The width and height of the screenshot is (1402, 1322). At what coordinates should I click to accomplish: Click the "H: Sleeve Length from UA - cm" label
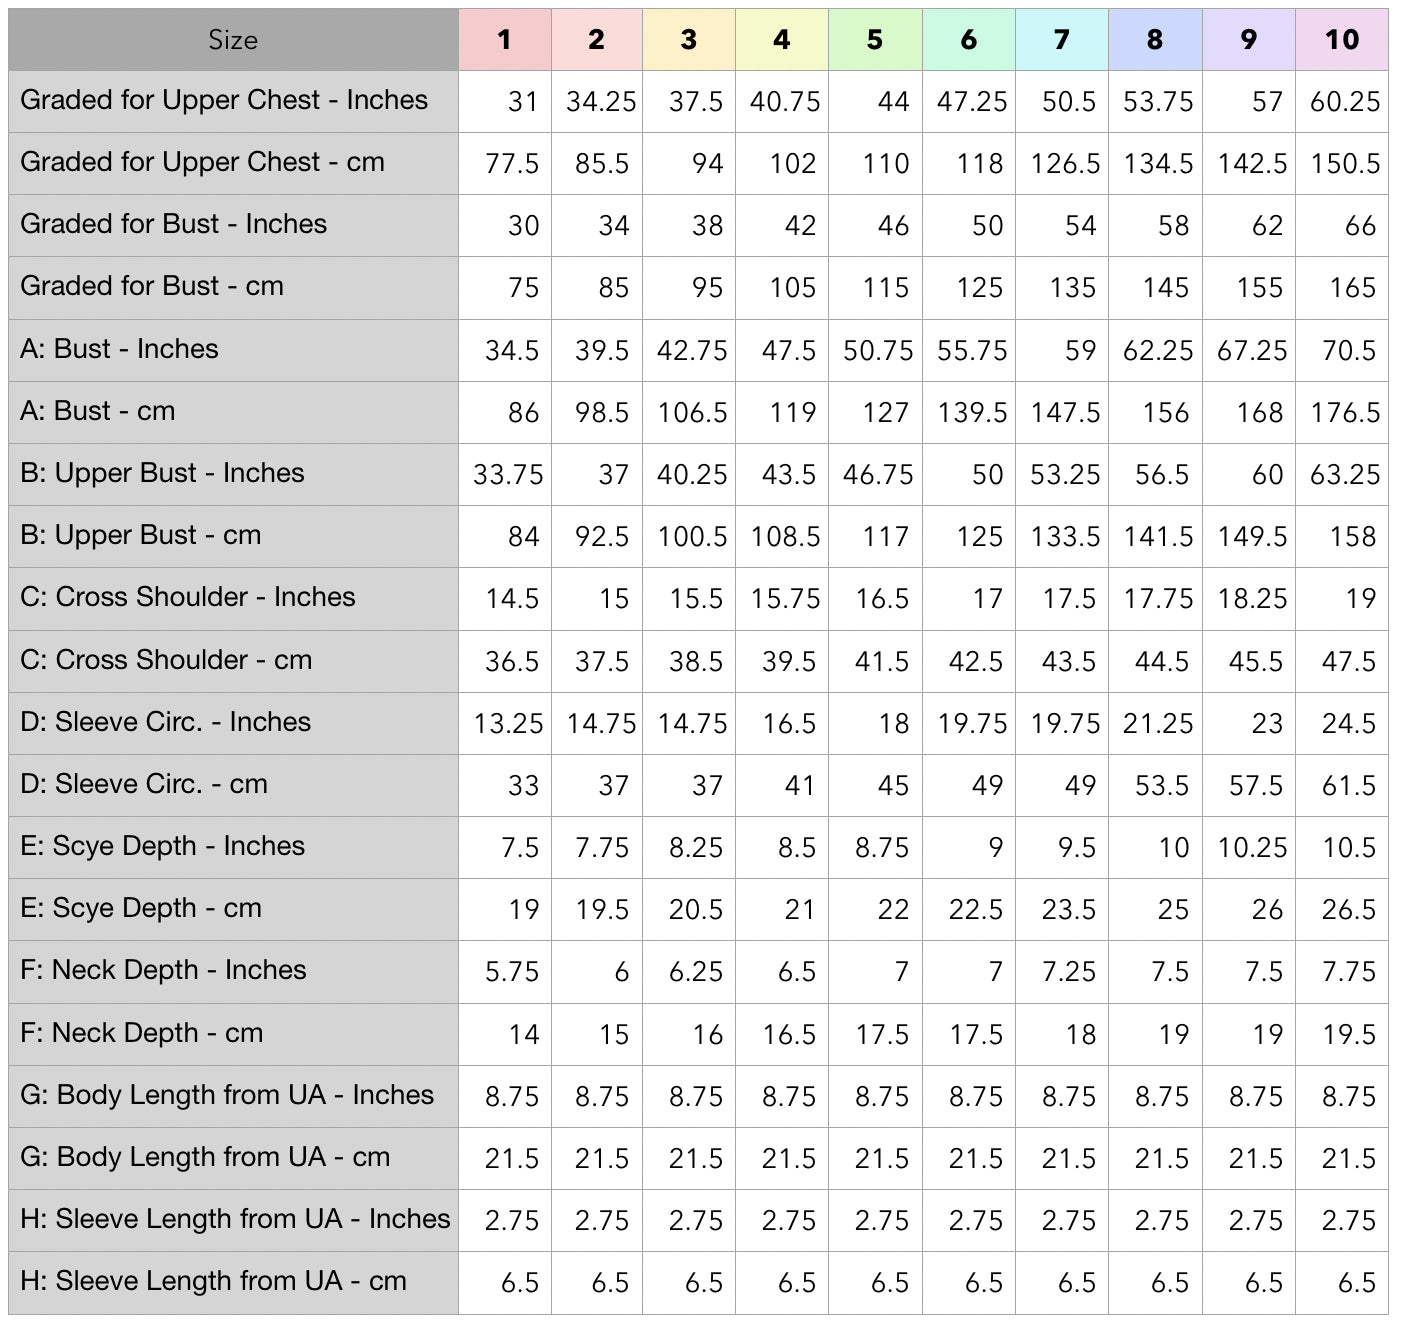tap(214, 1281)
